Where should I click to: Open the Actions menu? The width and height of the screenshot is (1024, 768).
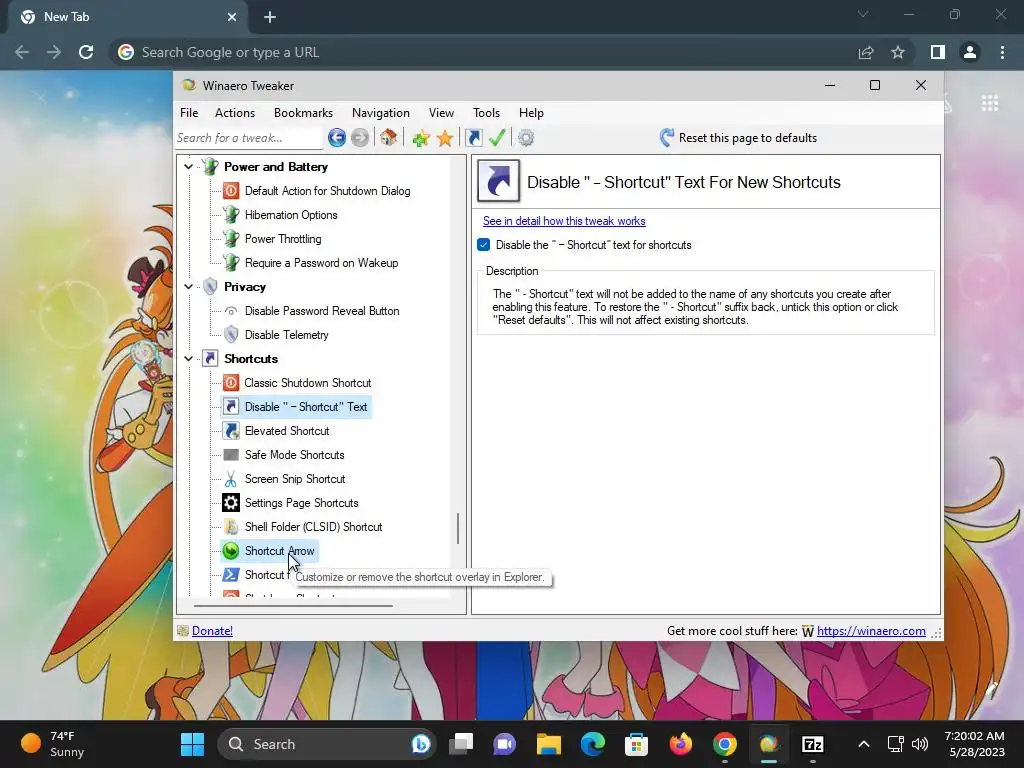(235, 113)
